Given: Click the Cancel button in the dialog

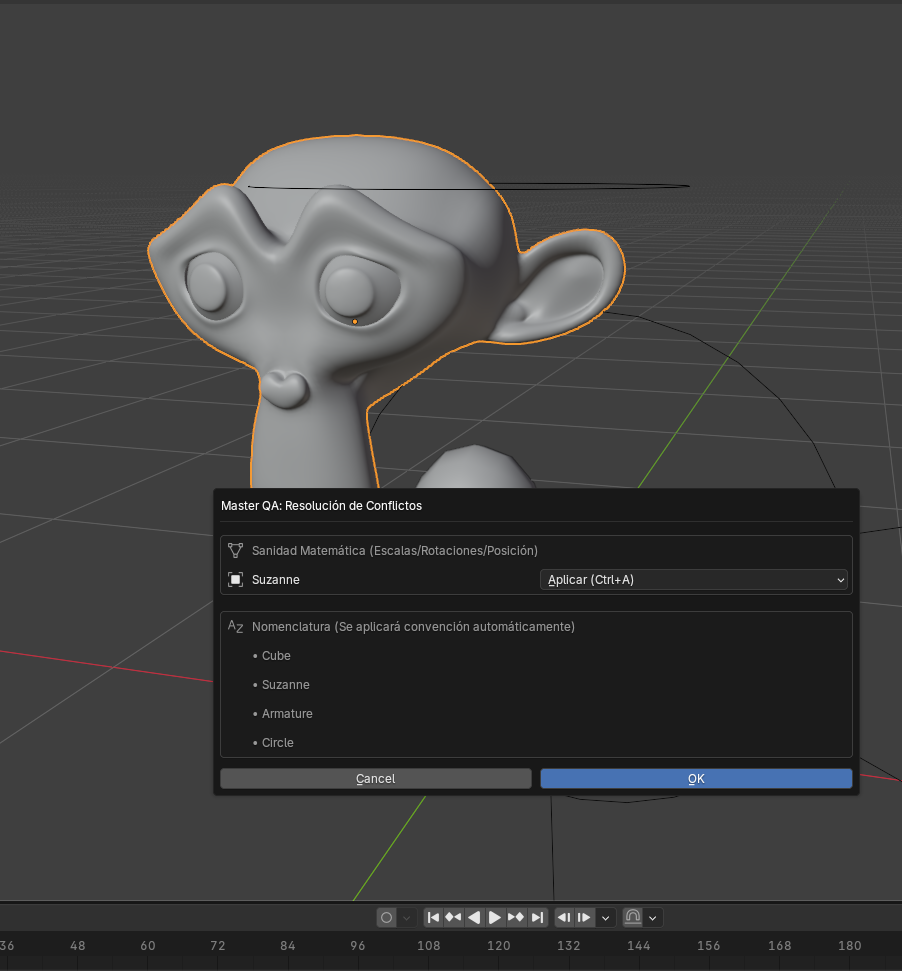Looking at the screenshot, I should 376,778.
